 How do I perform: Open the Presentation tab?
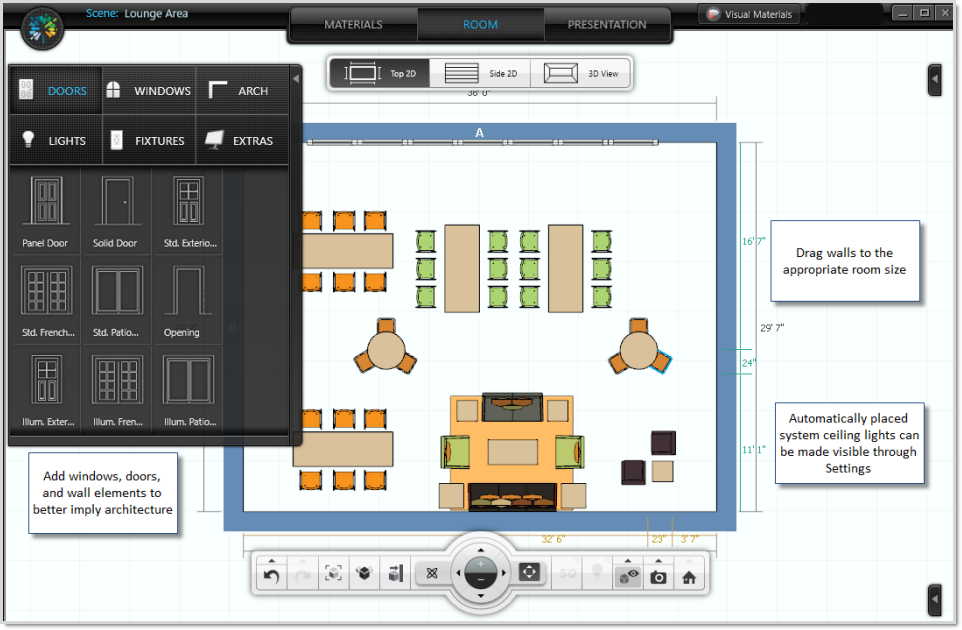tap(607, 25)
